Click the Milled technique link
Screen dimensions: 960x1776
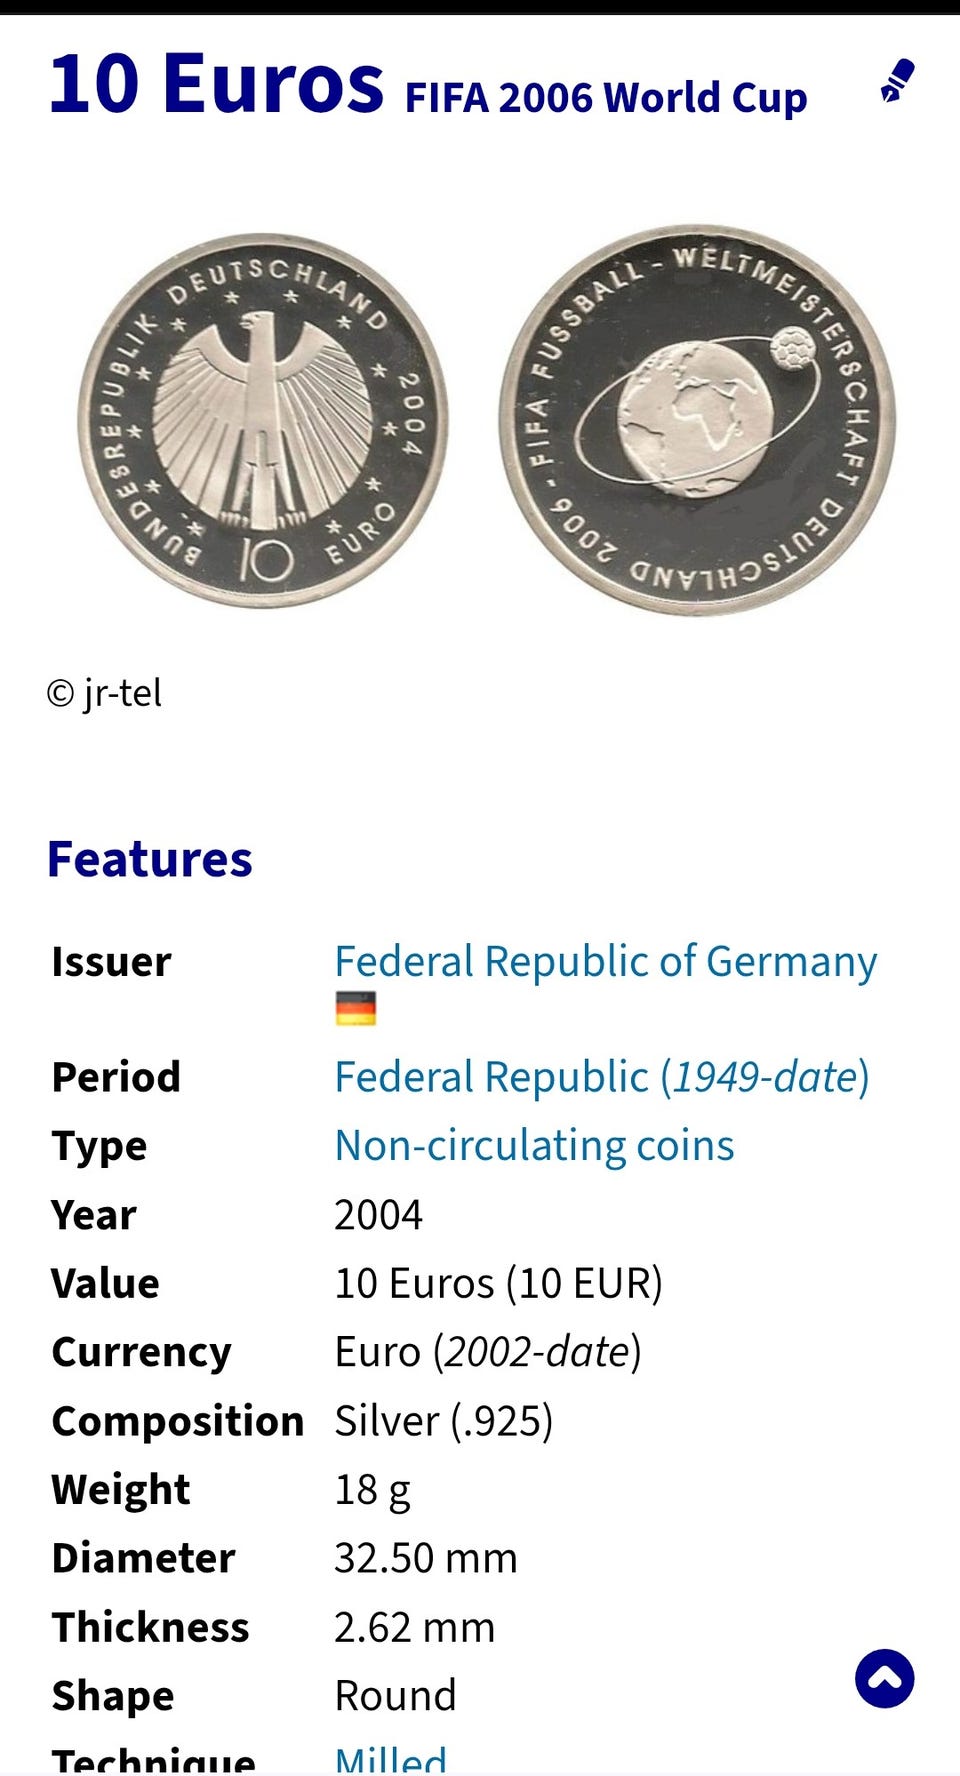(x=390, y=1758)
